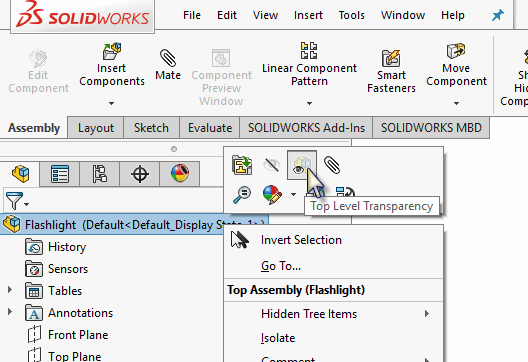Expand the Move Component dropdown arrow
Screen dimensions: 528x362
pyautogui.click(x=456, y=103)
